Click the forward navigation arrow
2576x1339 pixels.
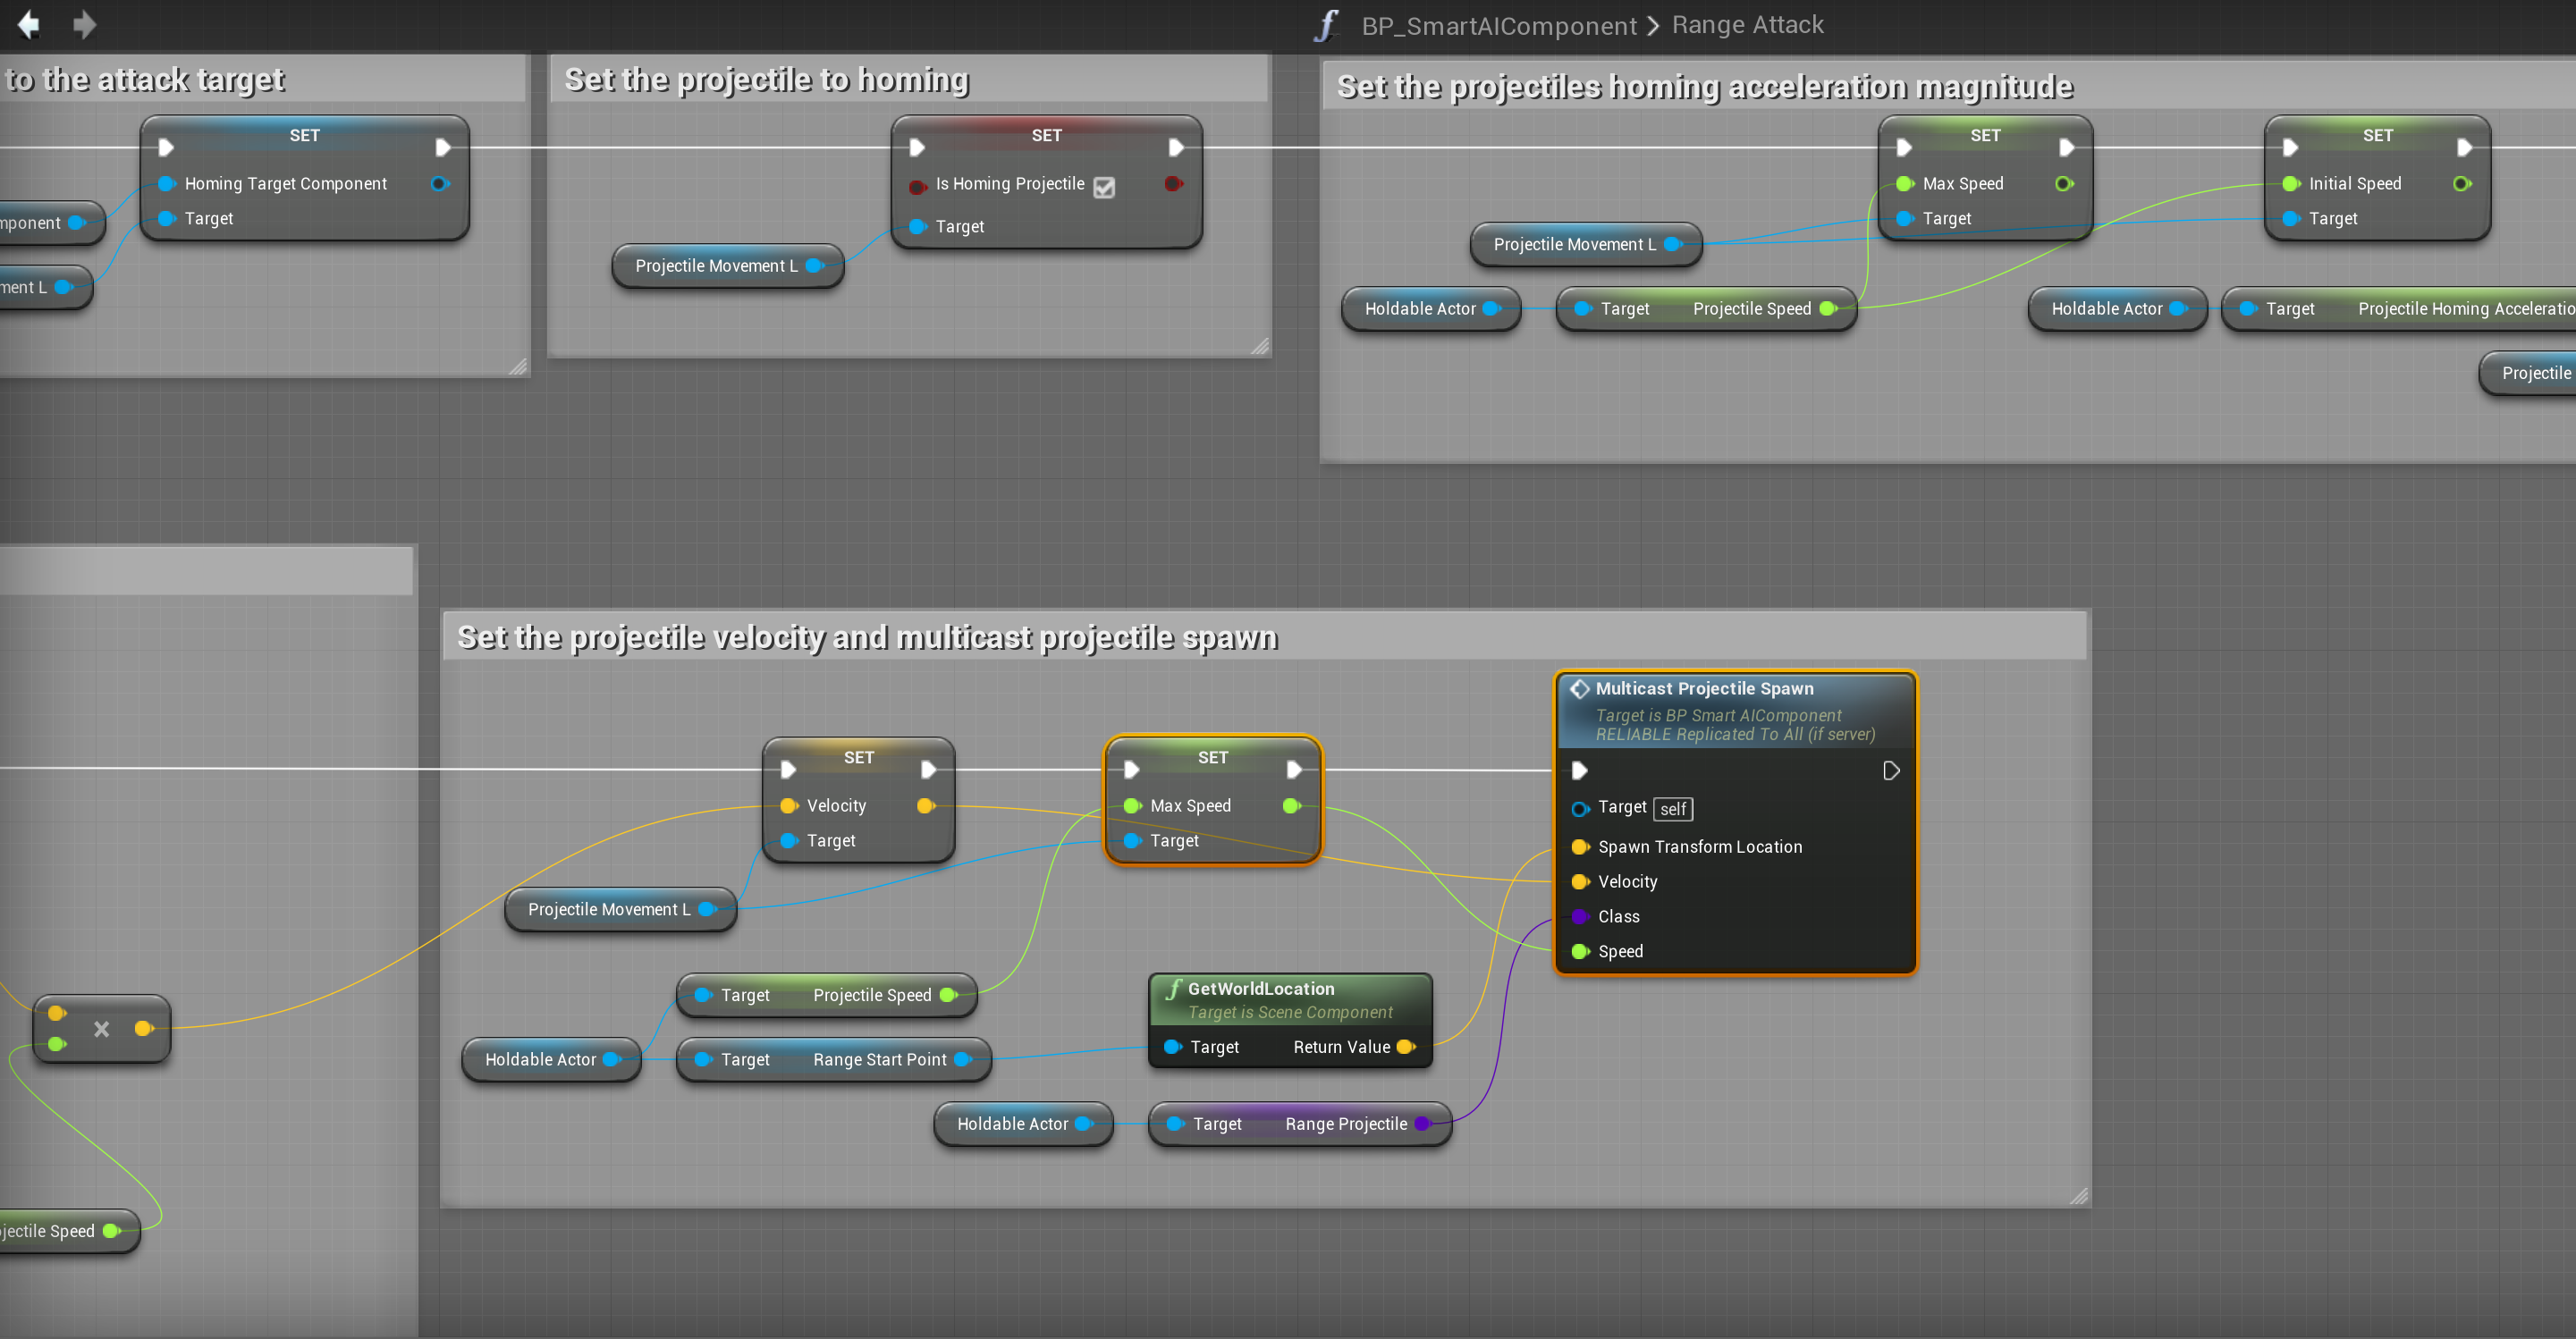coord(85,24)
